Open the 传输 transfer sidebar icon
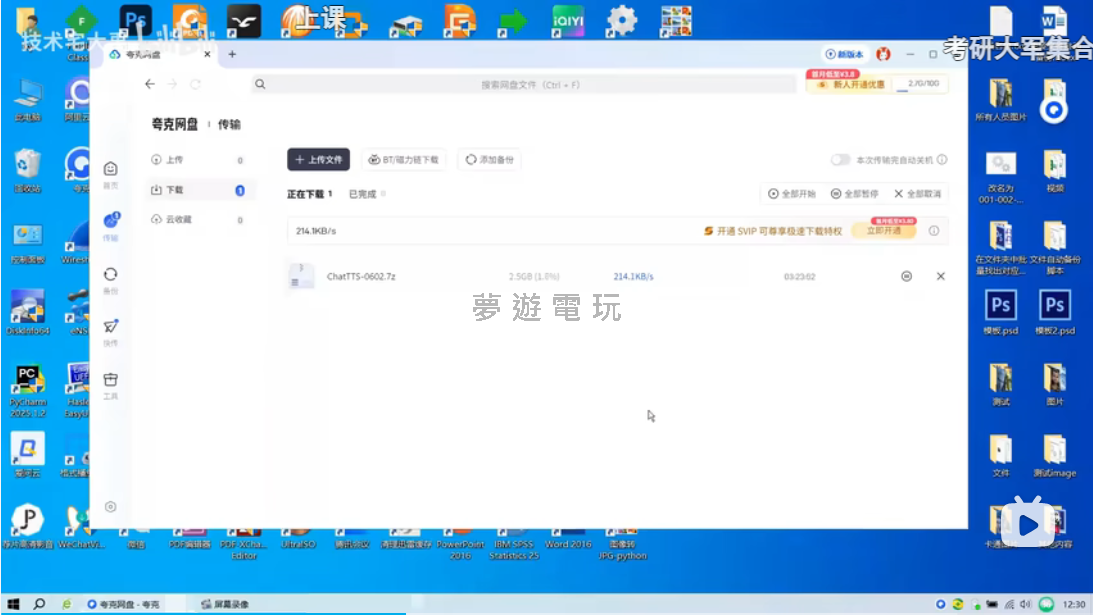This screenshot has width=1093, height=615. click(x=111, y=225)
